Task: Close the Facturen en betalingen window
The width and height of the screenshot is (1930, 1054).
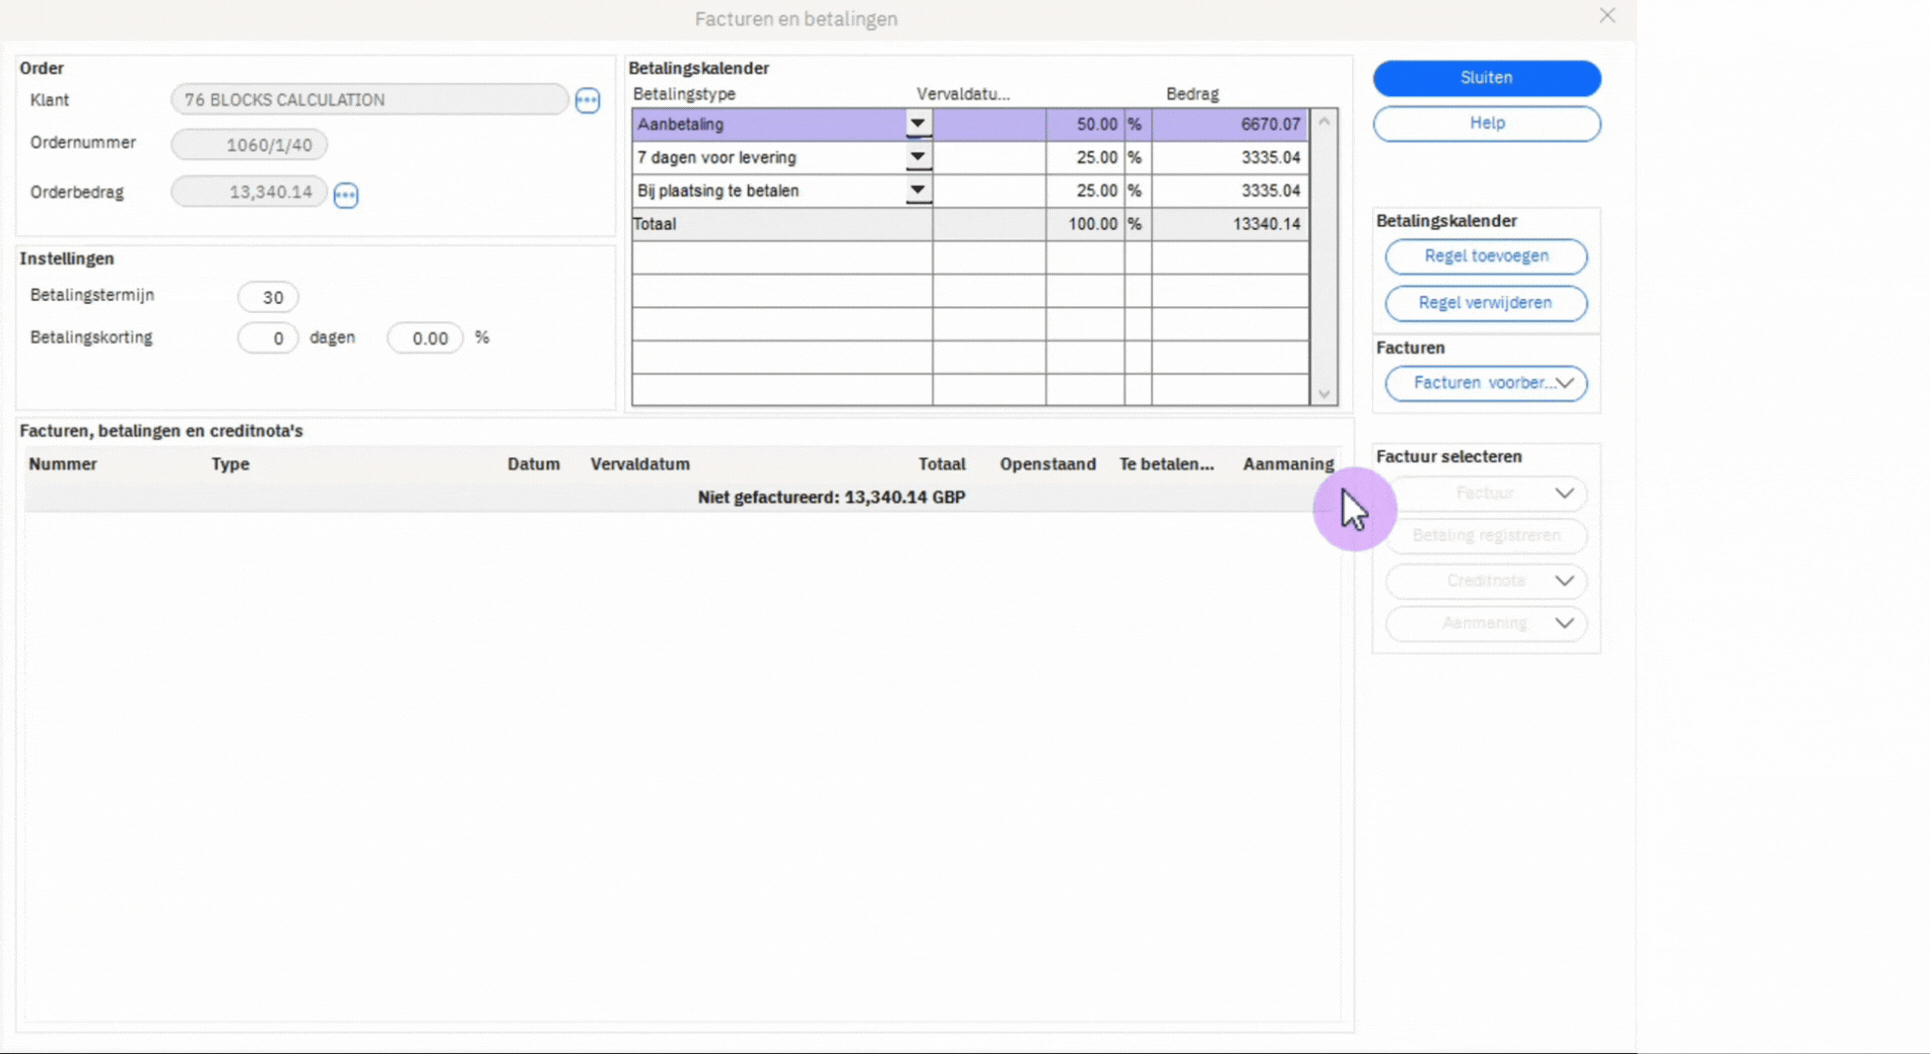Action: click(x=1607, y=16)
